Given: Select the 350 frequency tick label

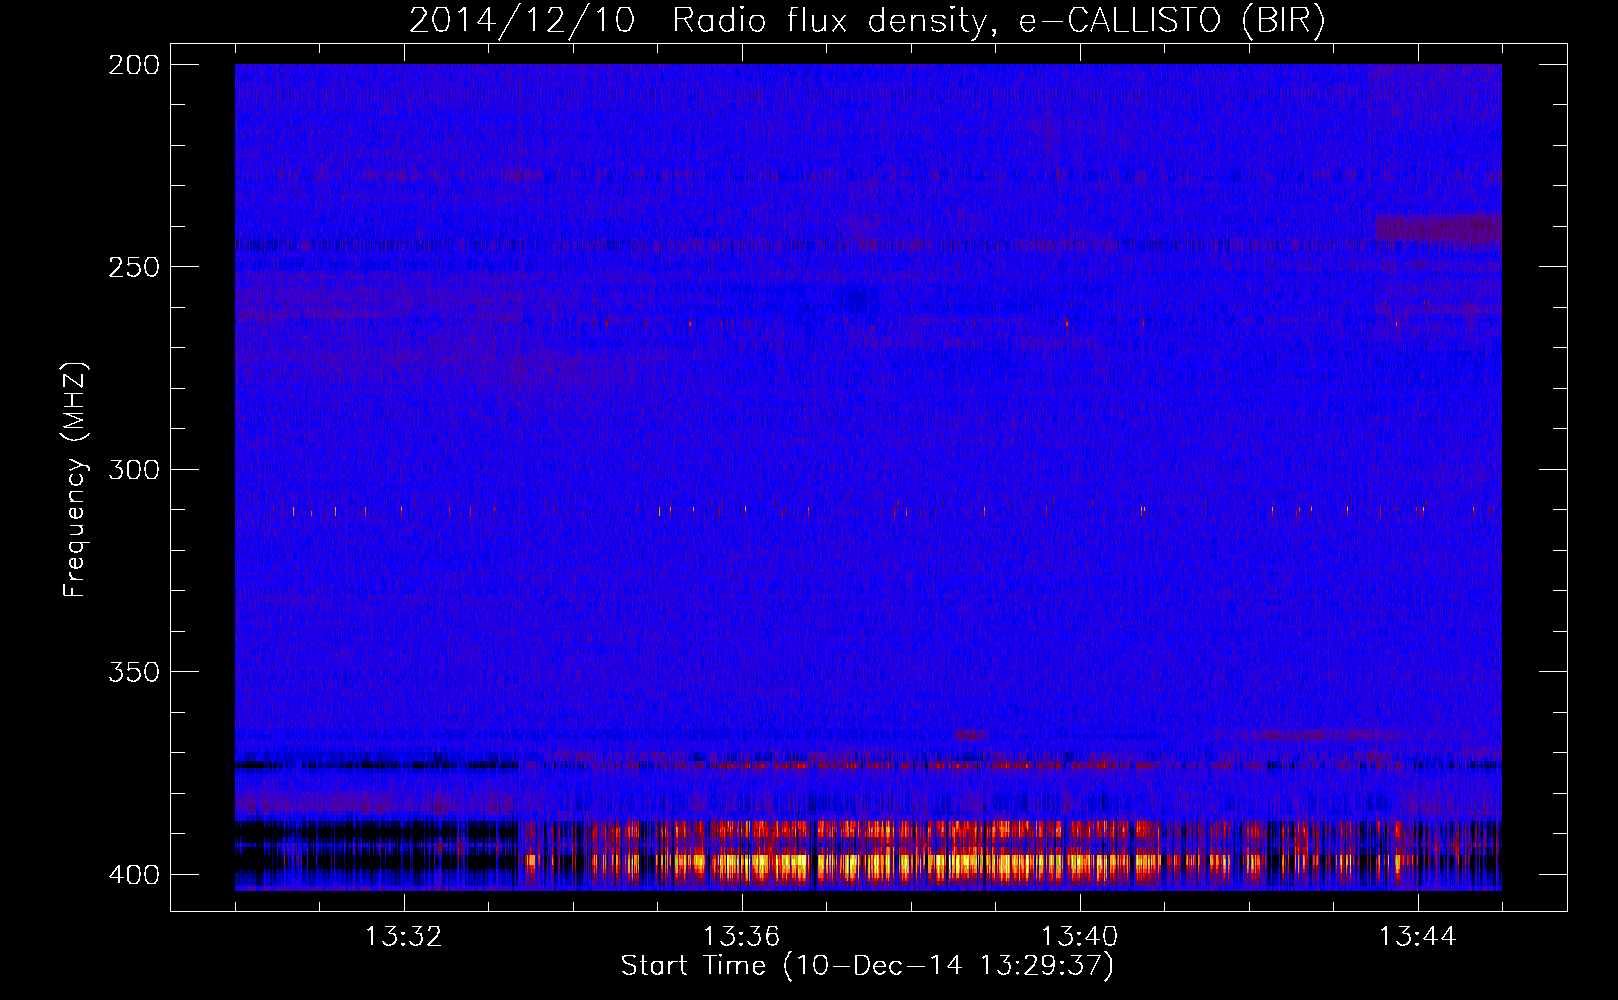Looking at the screenshot, I should (134, 672).
